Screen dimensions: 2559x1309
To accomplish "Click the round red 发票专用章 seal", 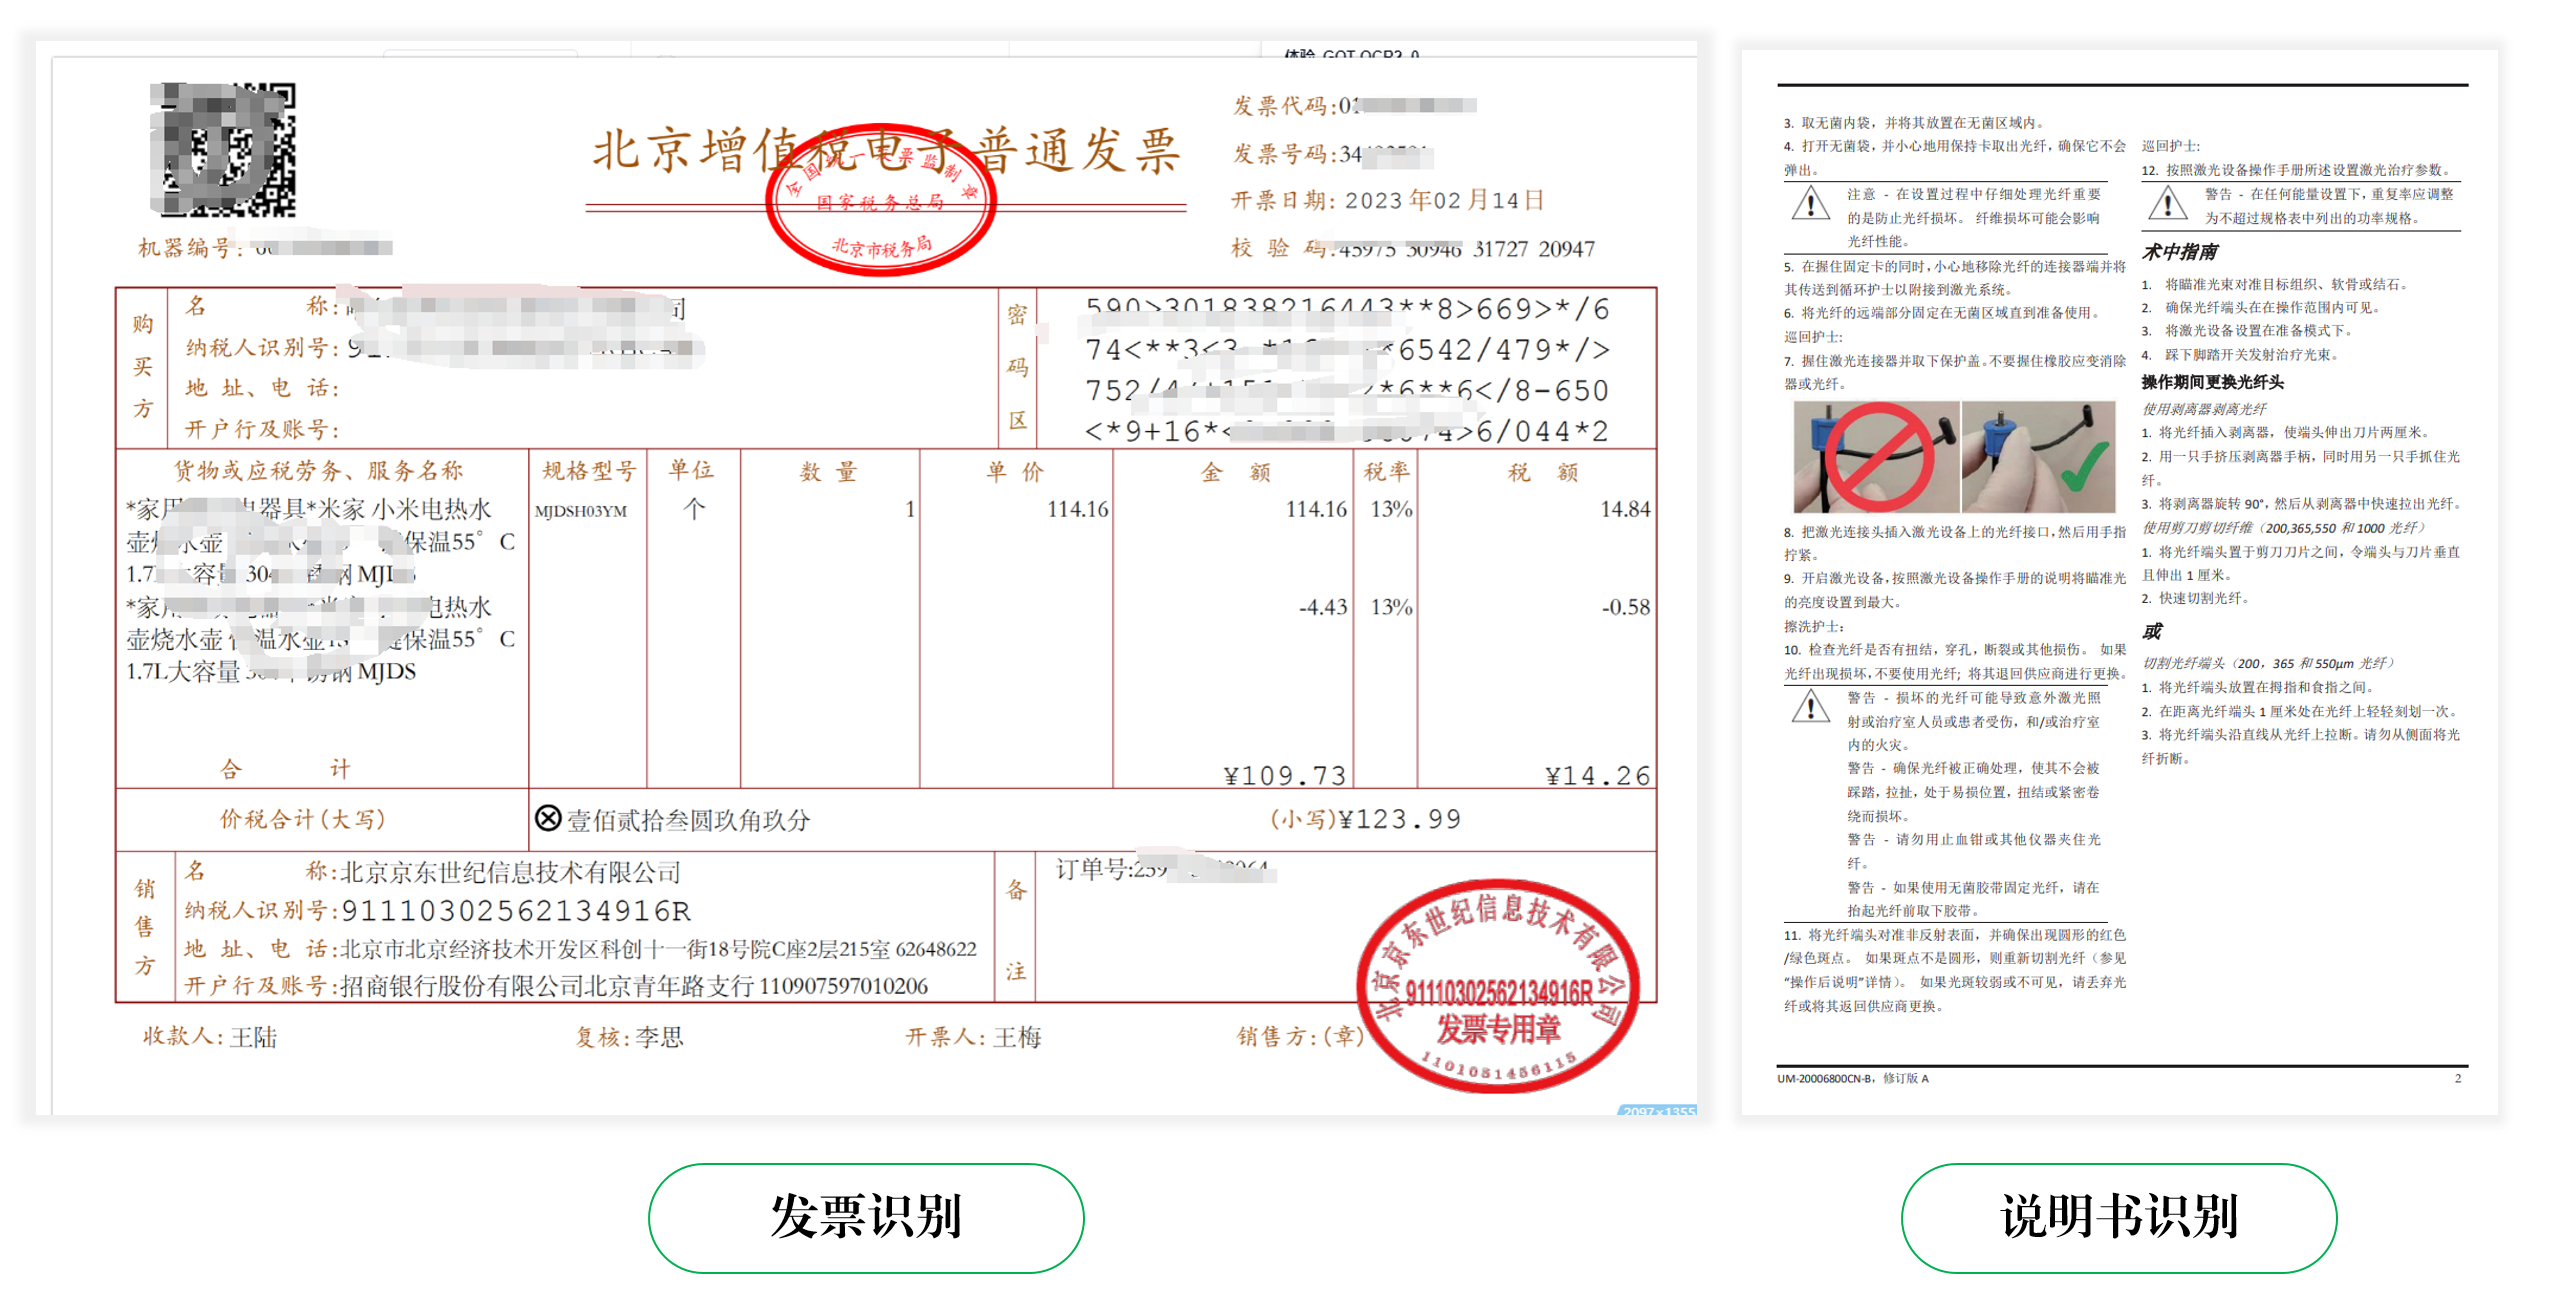I will point(1496,985).
